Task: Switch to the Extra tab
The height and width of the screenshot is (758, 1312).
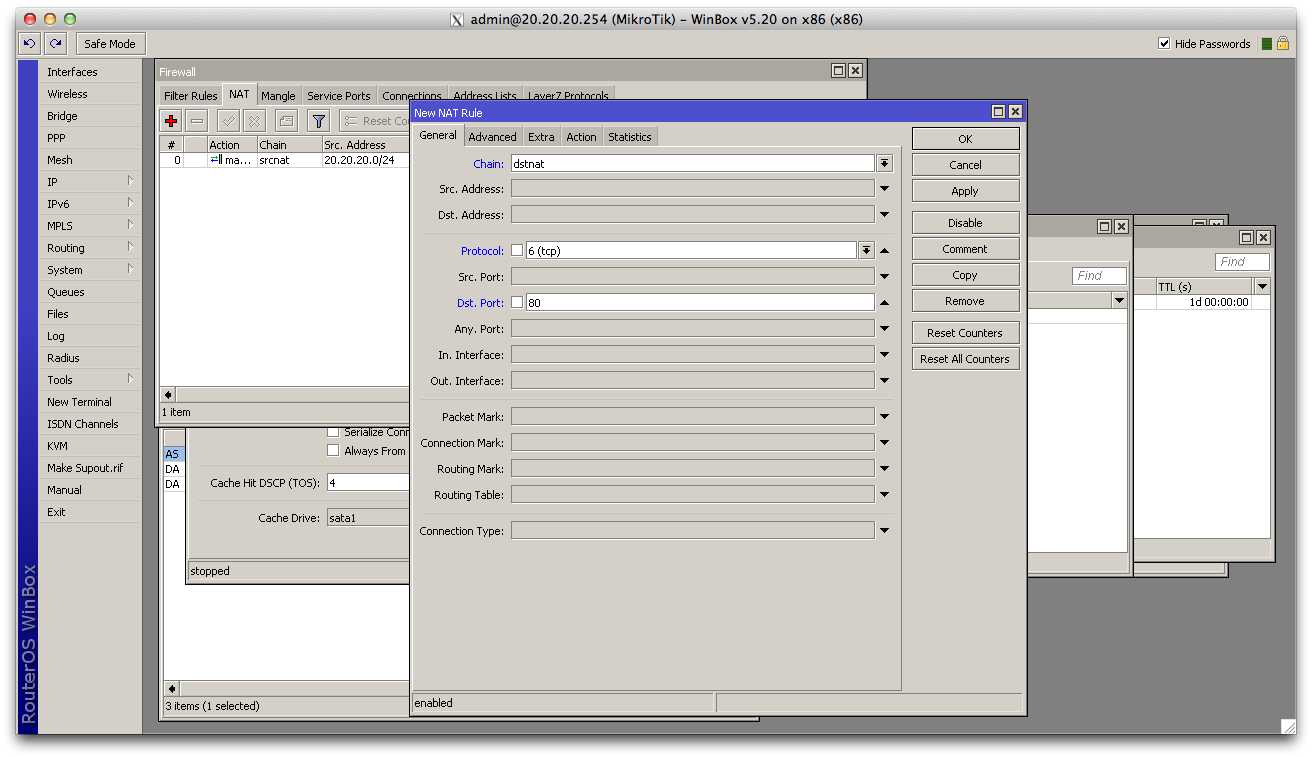Action: pos(541,137)
